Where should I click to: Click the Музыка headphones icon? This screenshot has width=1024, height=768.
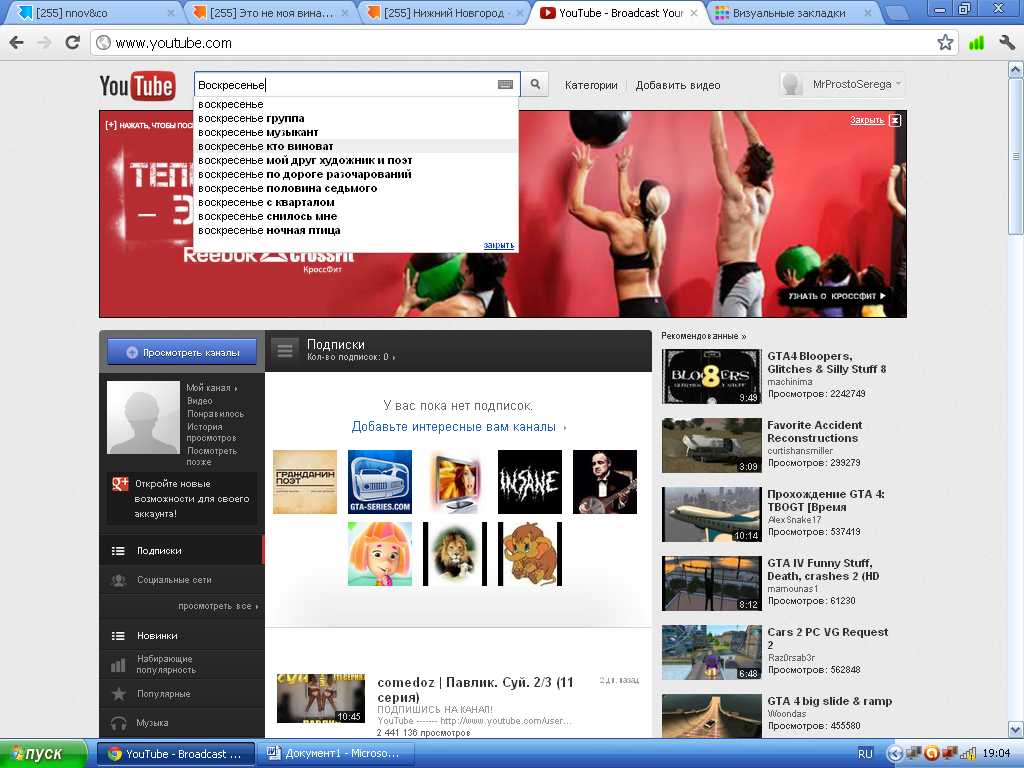119,723
